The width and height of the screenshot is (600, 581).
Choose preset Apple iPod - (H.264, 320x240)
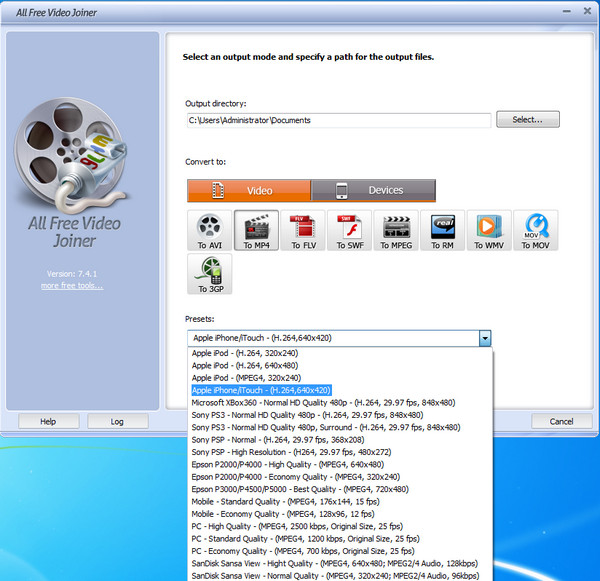click(340, 353)
